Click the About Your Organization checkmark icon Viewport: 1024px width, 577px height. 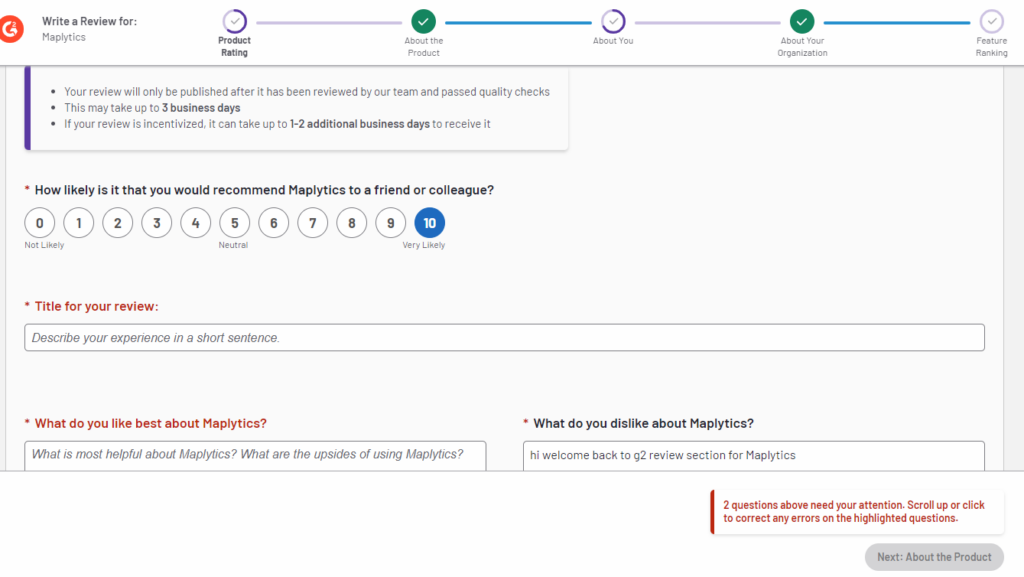(x=801, y=19)
